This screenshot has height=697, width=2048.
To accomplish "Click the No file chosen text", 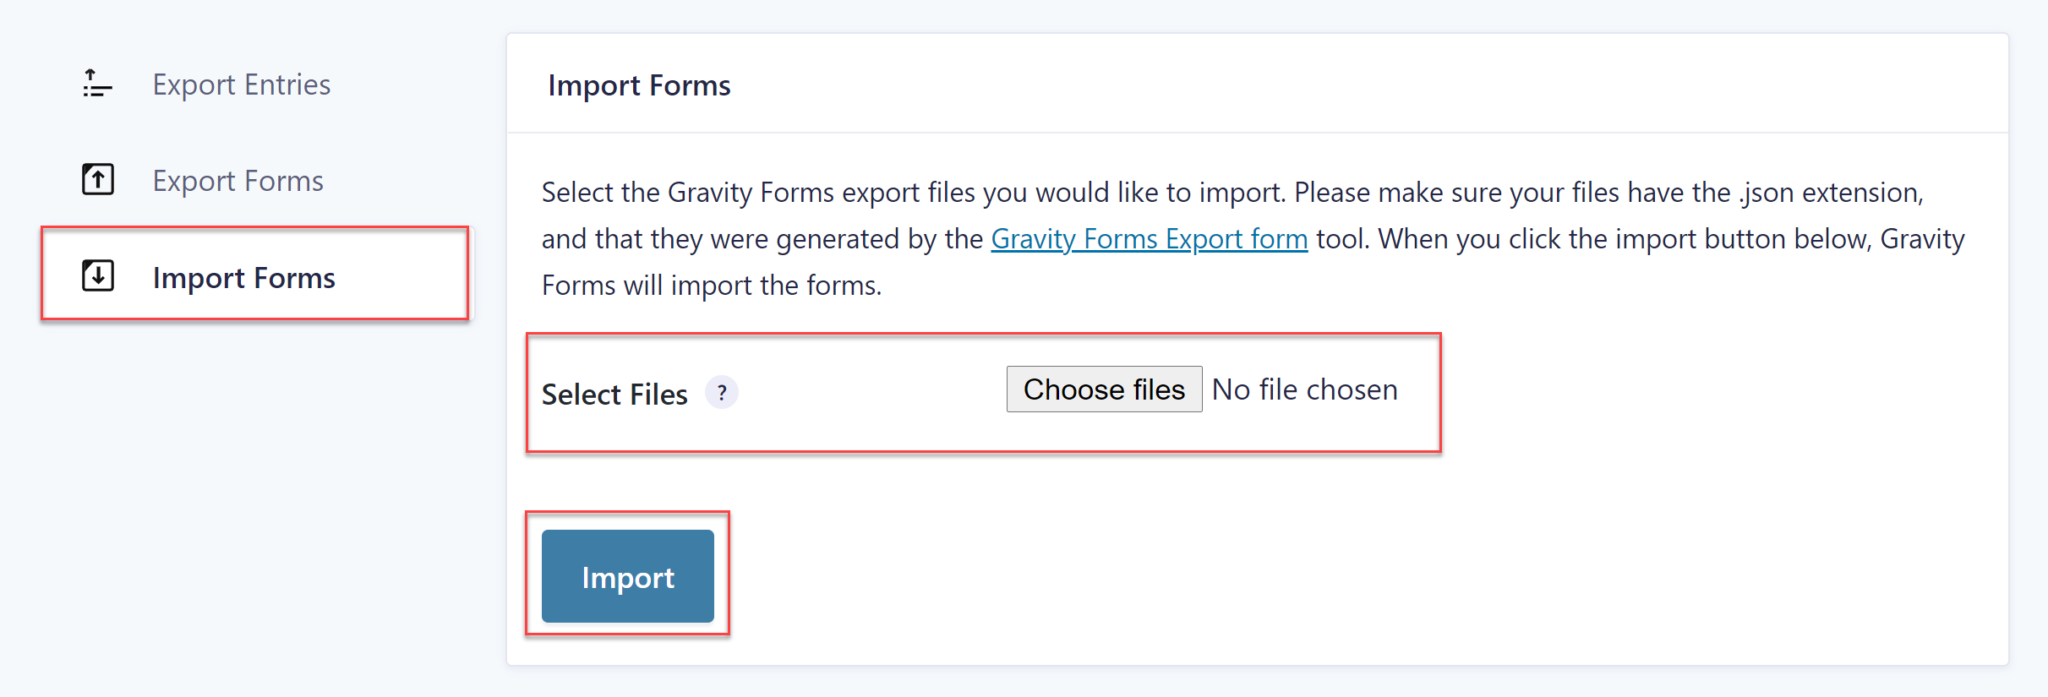I will tap(1303, 389).
